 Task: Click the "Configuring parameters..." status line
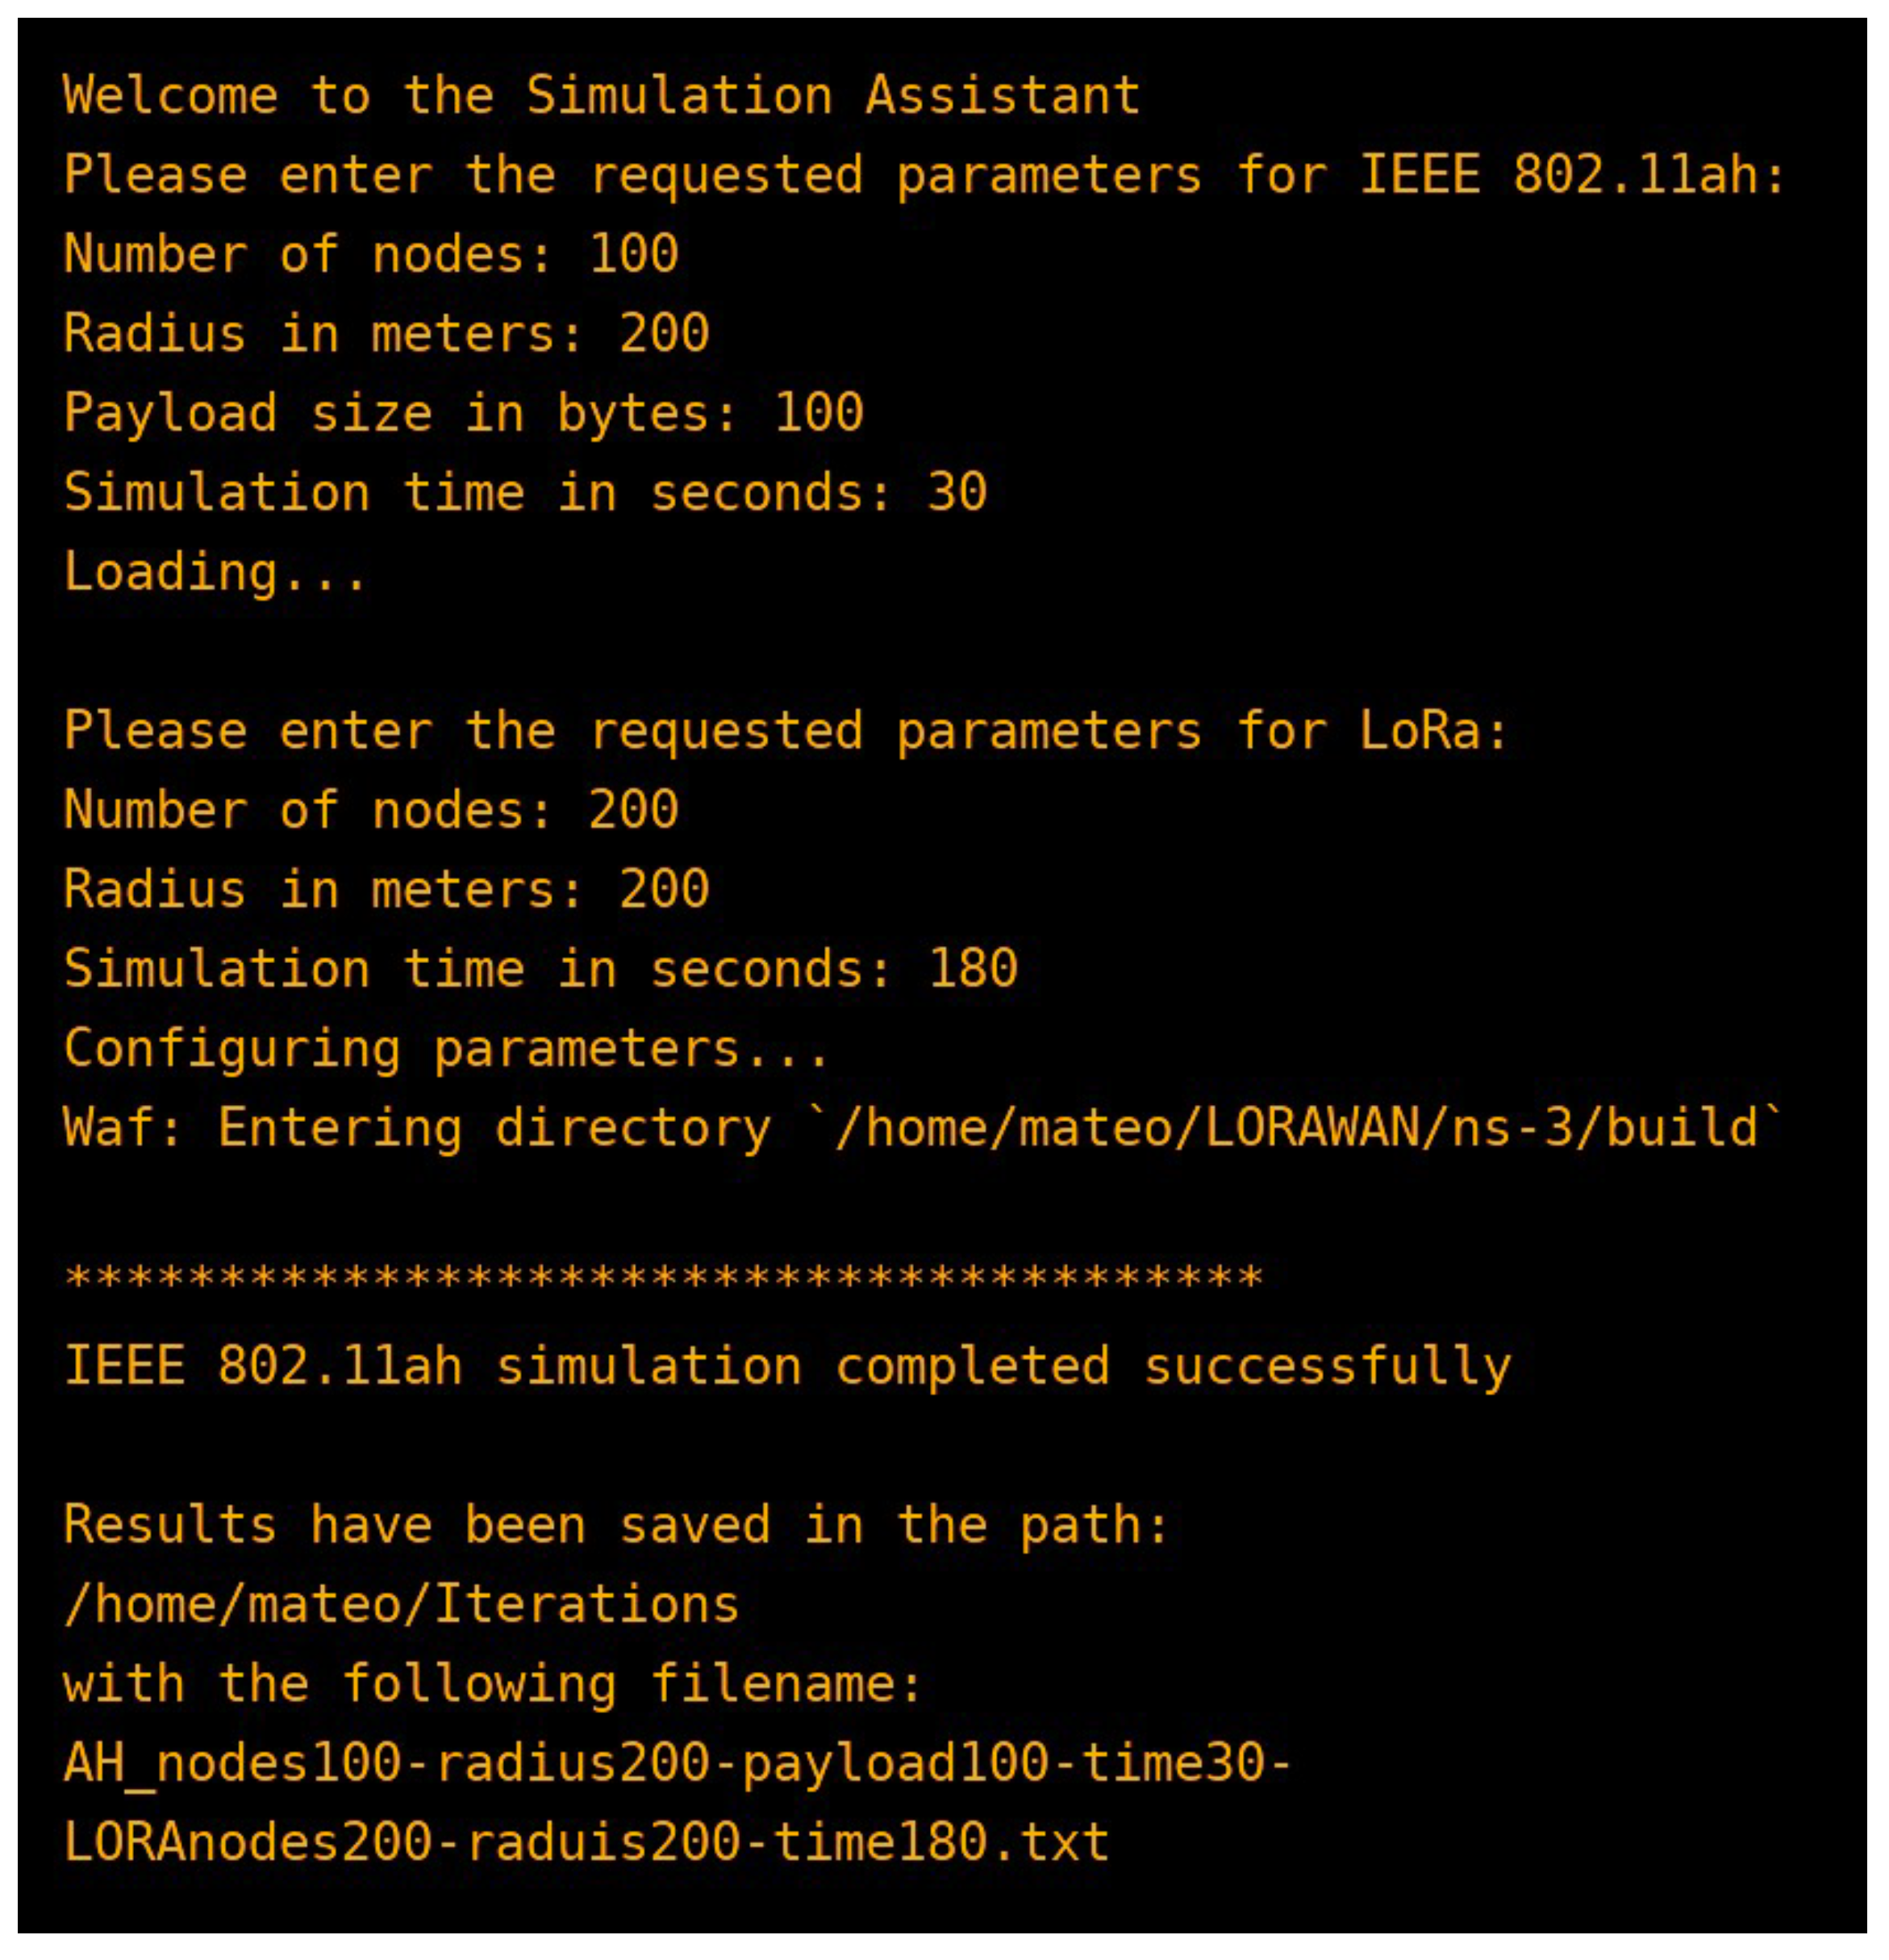(446, 1049)
